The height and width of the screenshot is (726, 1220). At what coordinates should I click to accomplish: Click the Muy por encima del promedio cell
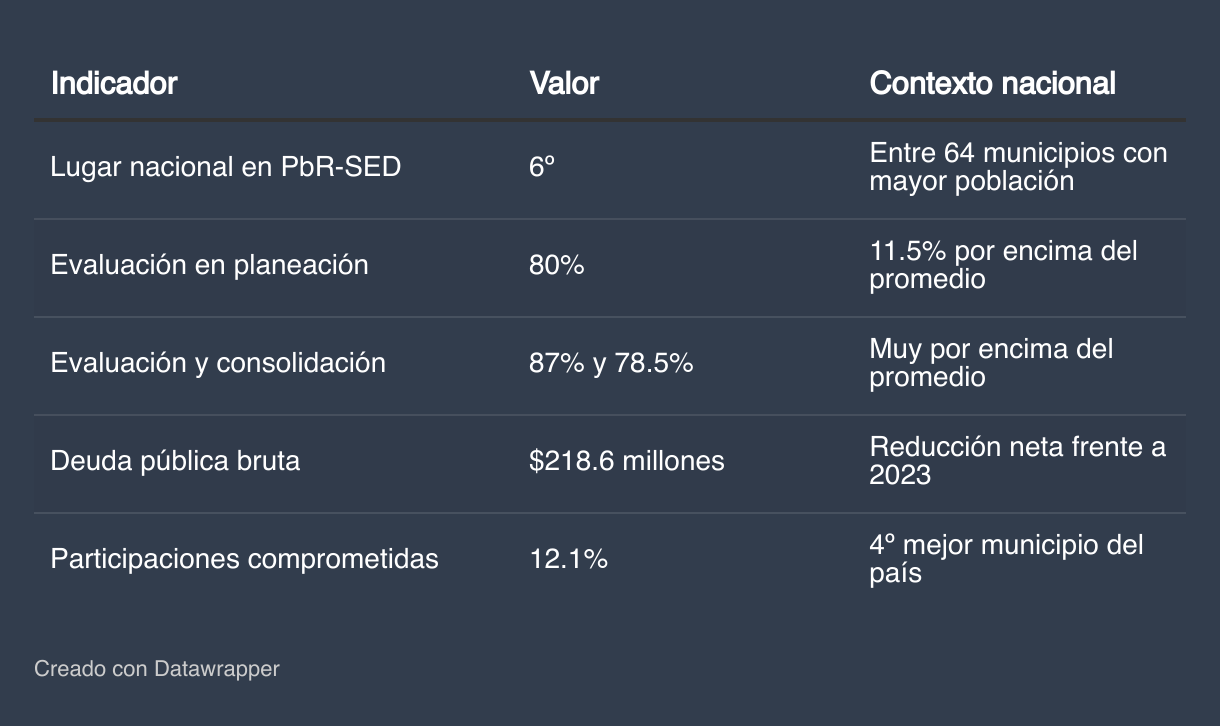click(x=991, y=363)
